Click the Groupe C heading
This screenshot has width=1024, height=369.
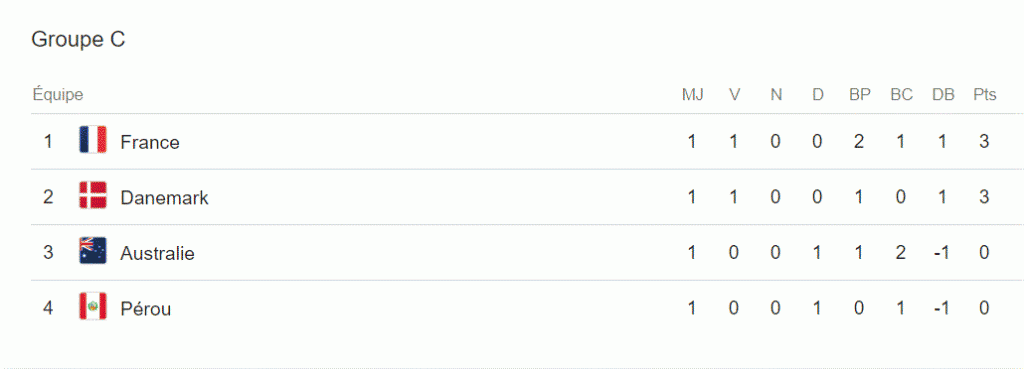click(x=78, y=40)
